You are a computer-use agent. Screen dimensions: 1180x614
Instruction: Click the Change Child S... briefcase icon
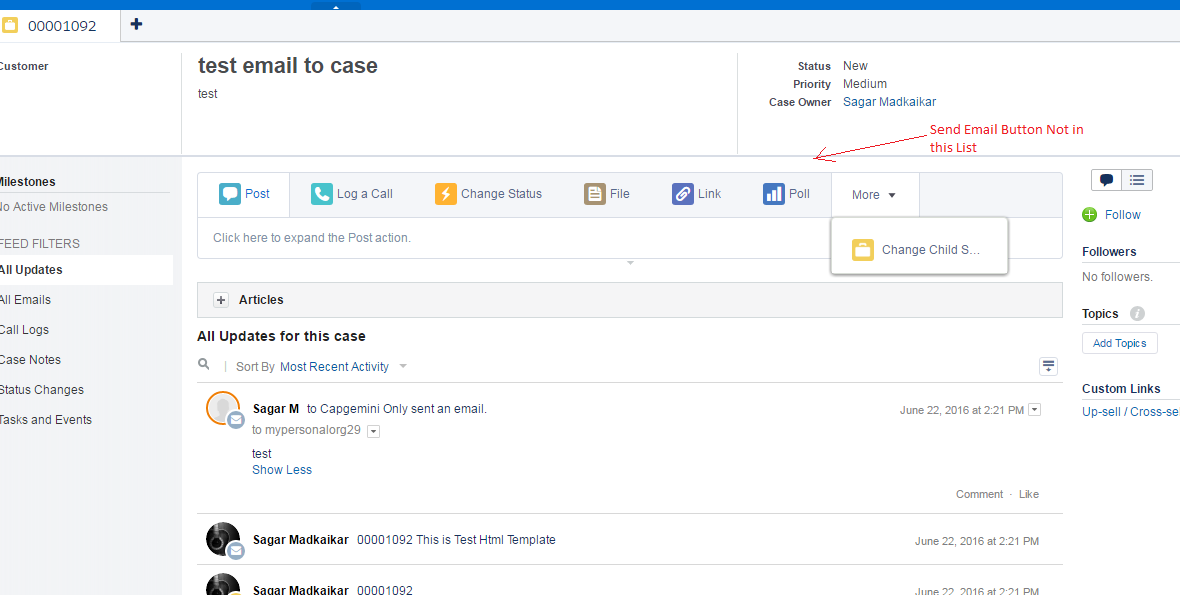pyautogui.click(x=862, y=250)
